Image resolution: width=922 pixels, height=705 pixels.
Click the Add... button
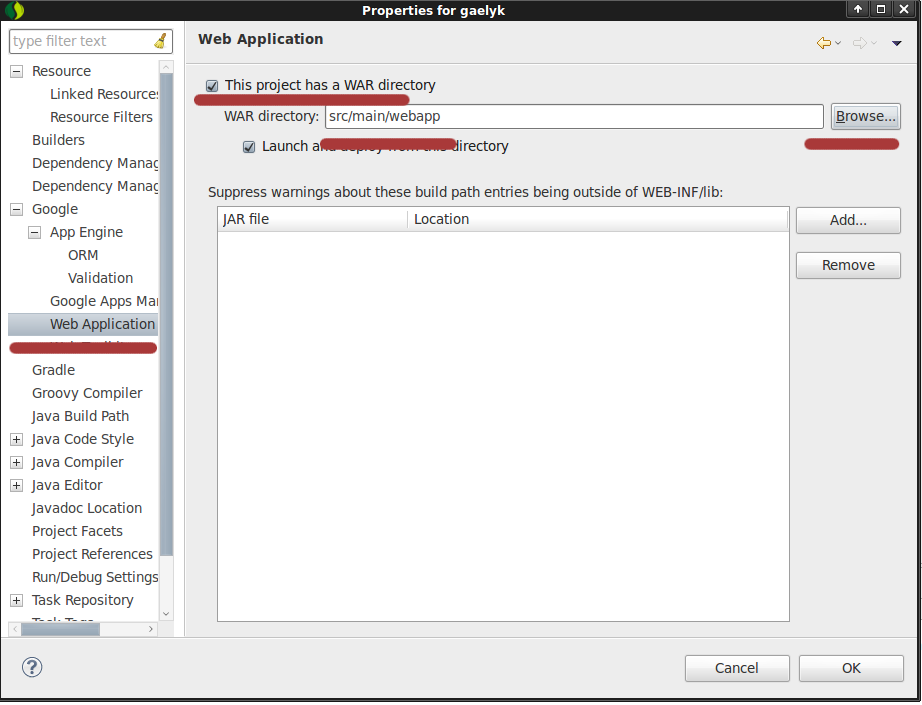848,220
